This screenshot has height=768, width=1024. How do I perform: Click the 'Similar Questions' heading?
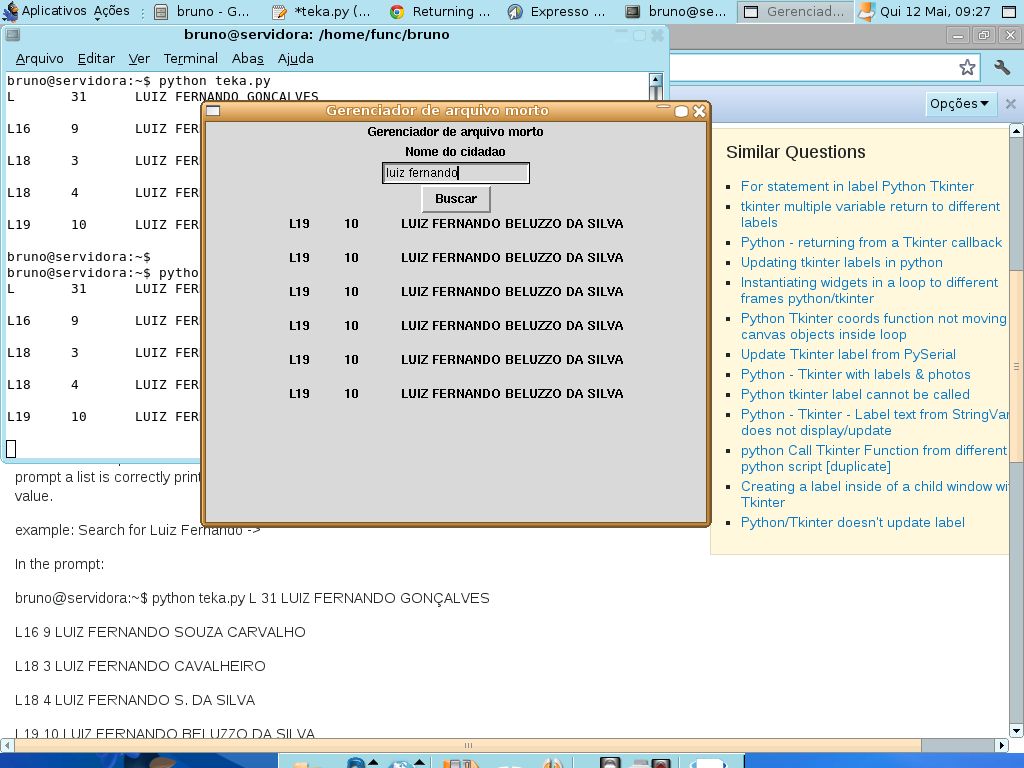click(x=795, y=152)
